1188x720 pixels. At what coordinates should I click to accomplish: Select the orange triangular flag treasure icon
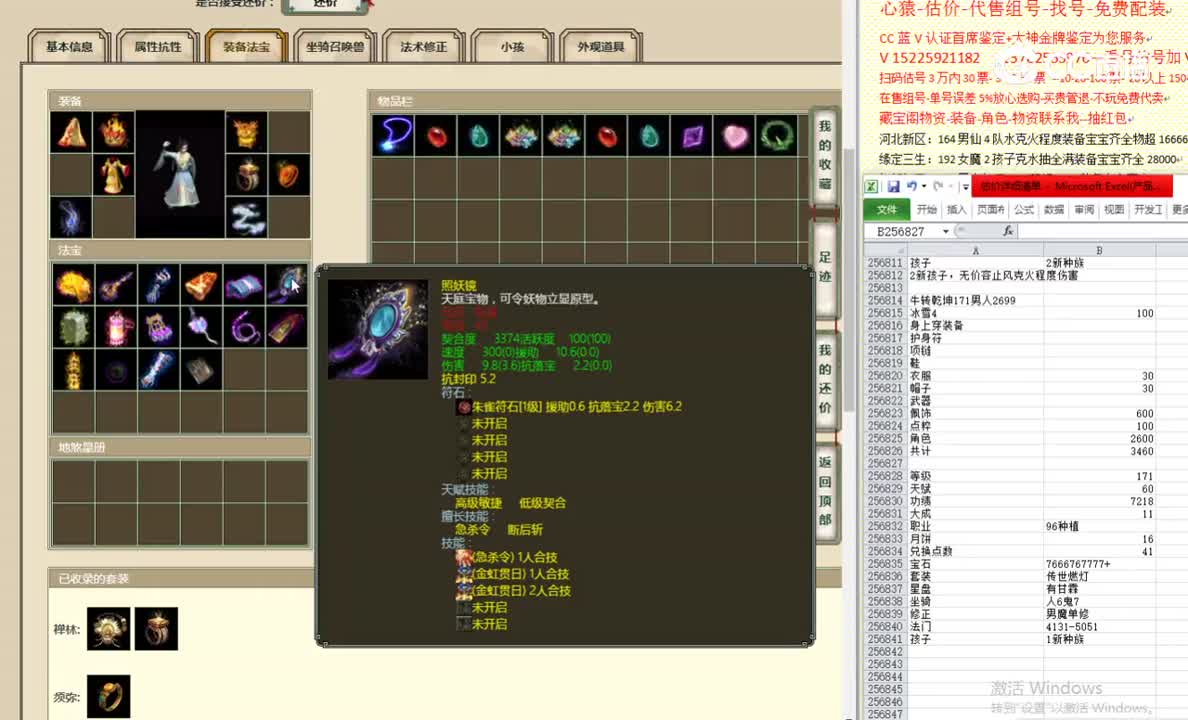coord(201,285)
